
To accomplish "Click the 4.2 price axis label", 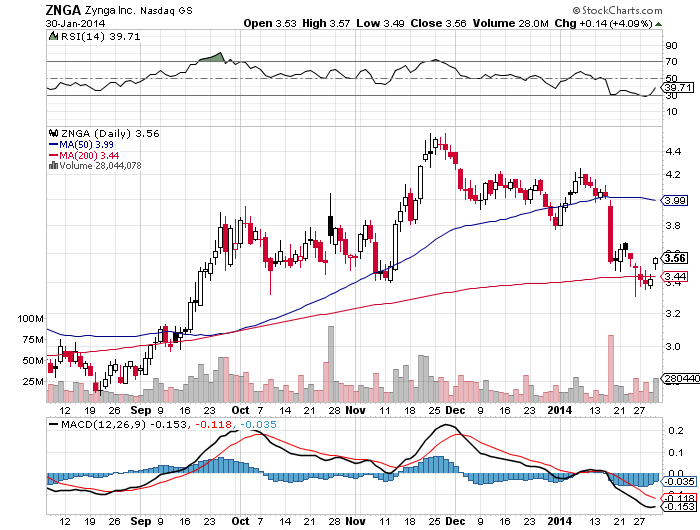I will pos(673,175).
